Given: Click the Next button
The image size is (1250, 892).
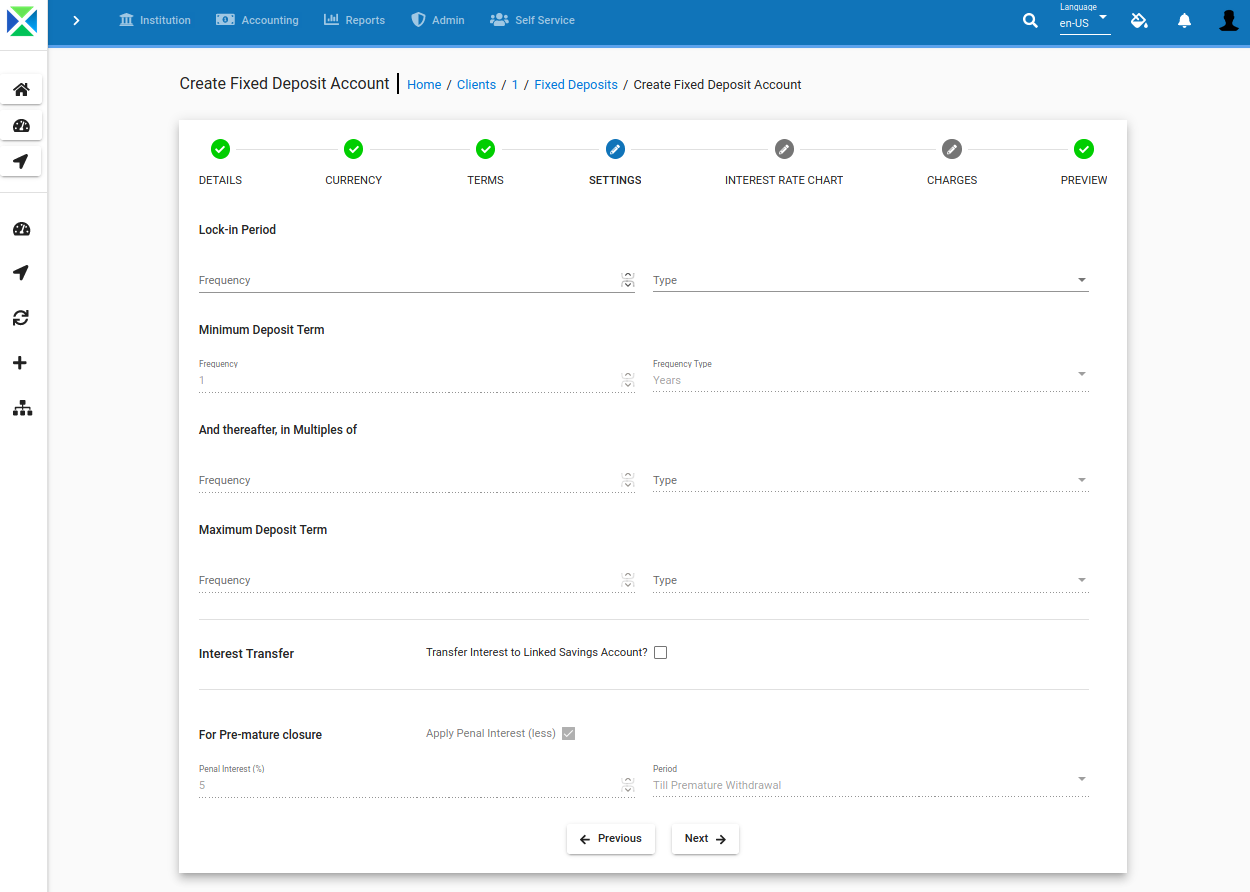Looking at the screenshot, I should [705, 839].
